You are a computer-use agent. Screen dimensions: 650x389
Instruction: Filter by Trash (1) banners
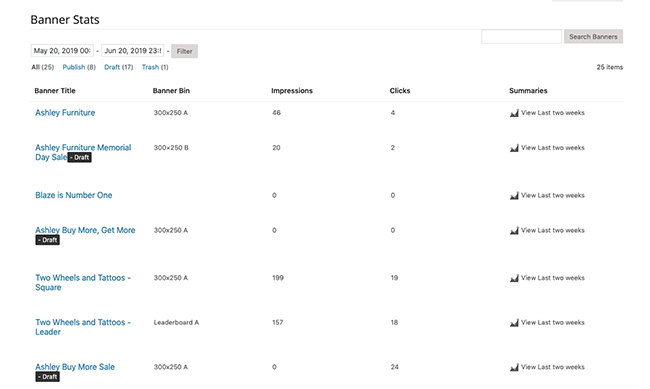155,67
